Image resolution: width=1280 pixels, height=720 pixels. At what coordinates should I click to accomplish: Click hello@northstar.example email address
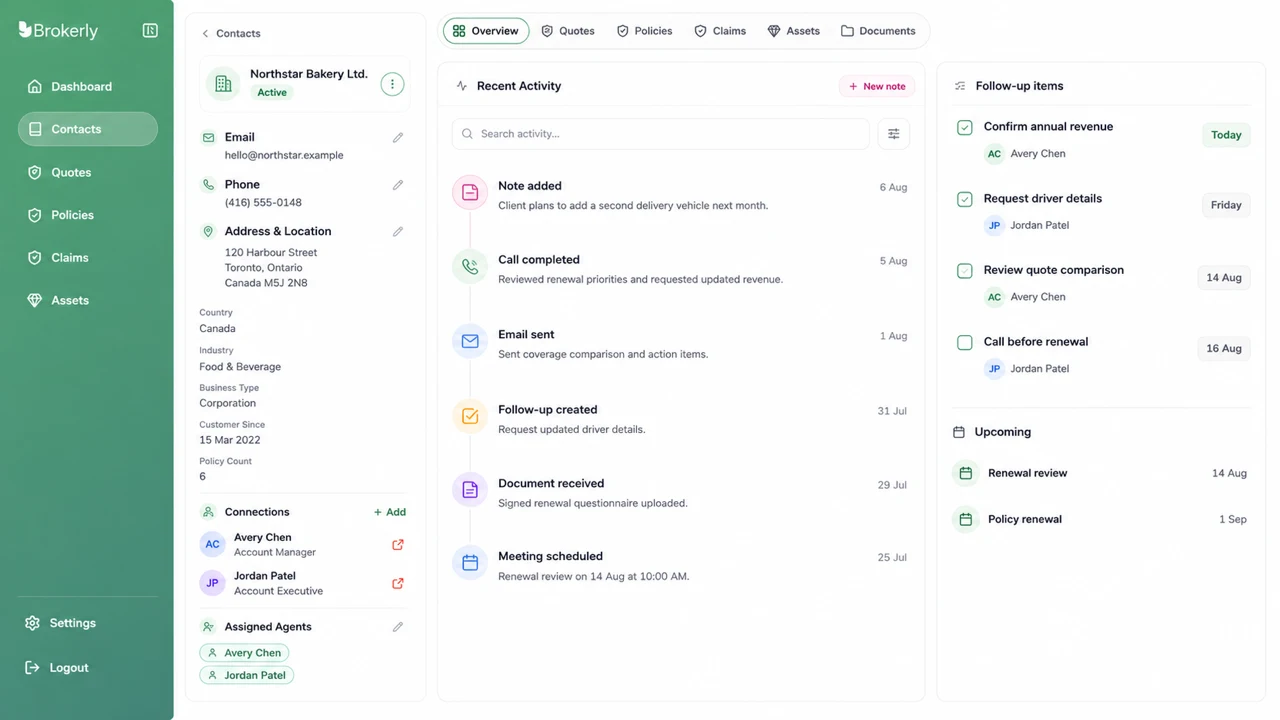[x=284, y=155]
